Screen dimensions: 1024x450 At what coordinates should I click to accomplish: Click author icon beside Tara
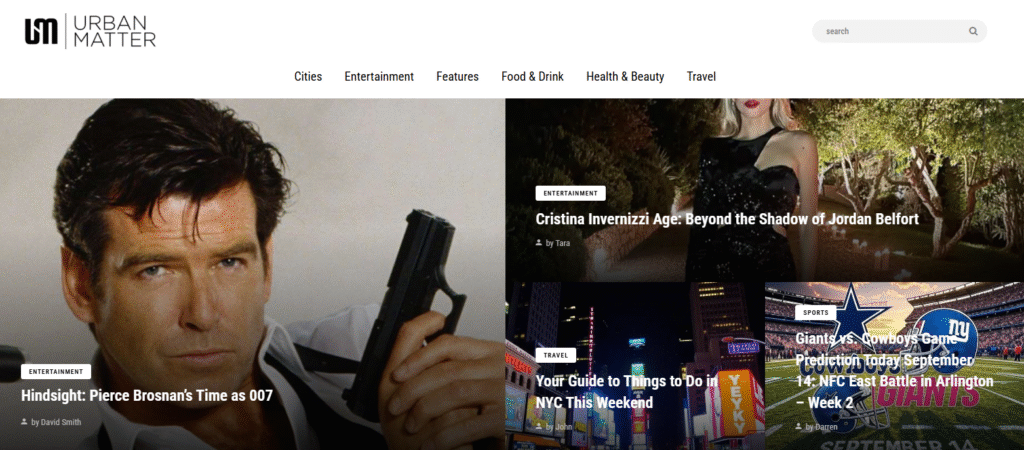(x=539, y=243)
